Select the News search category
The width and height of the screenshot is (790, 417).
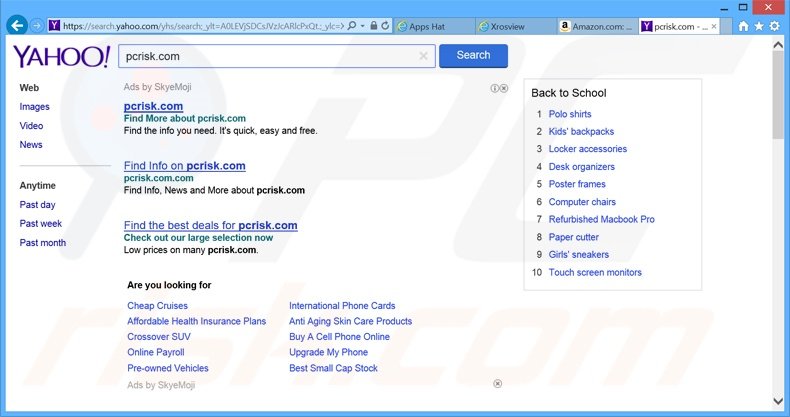click(31, 145)
